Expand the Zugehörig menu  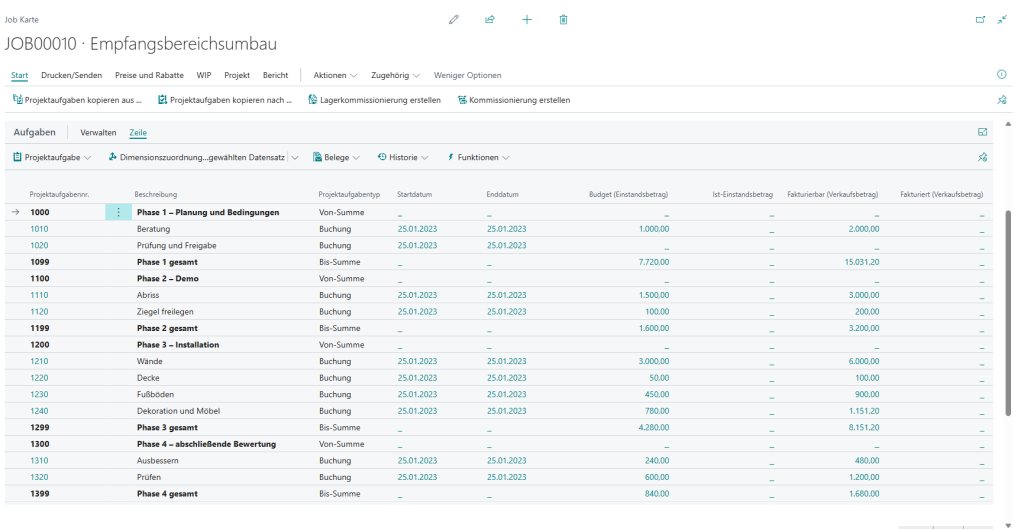tap(395, 75)
